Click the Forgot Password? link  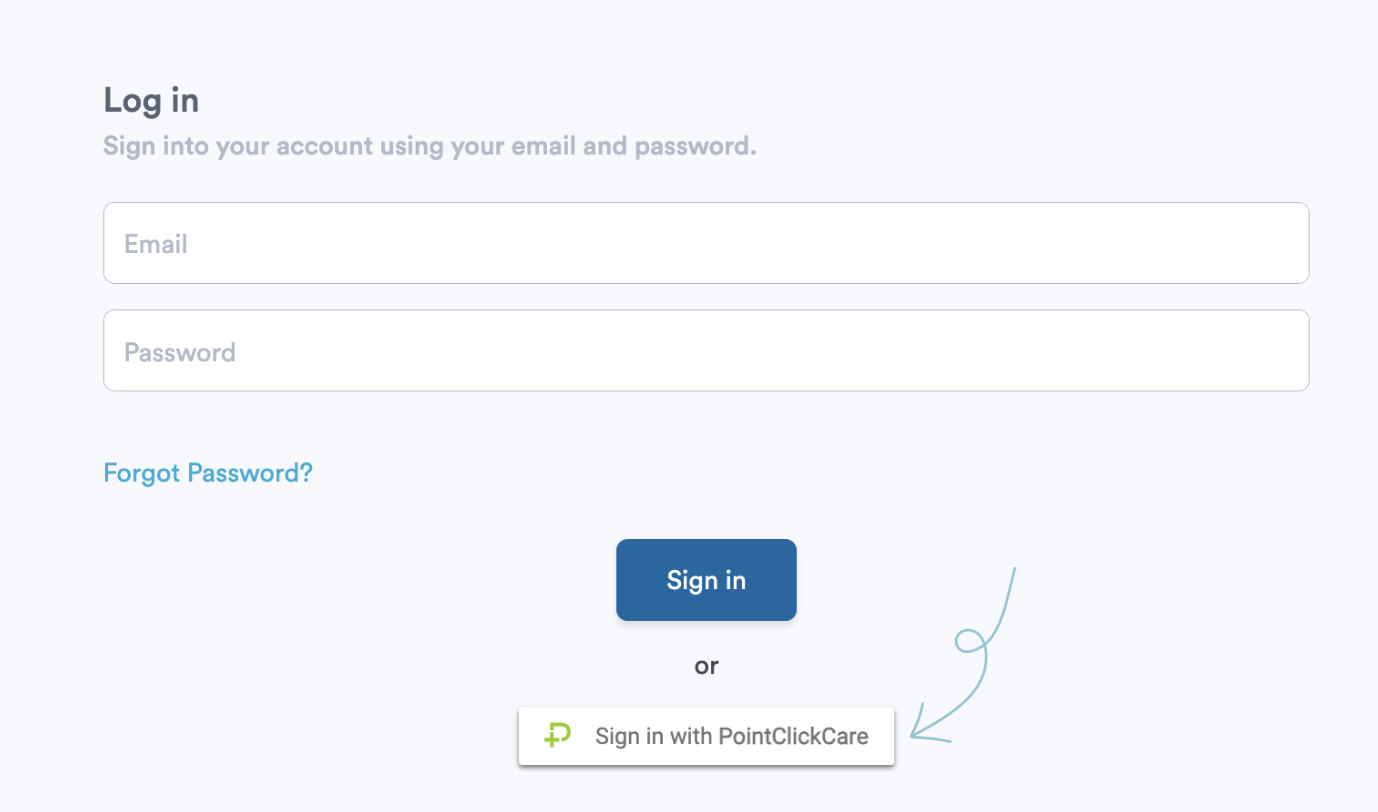coord(207,472)
